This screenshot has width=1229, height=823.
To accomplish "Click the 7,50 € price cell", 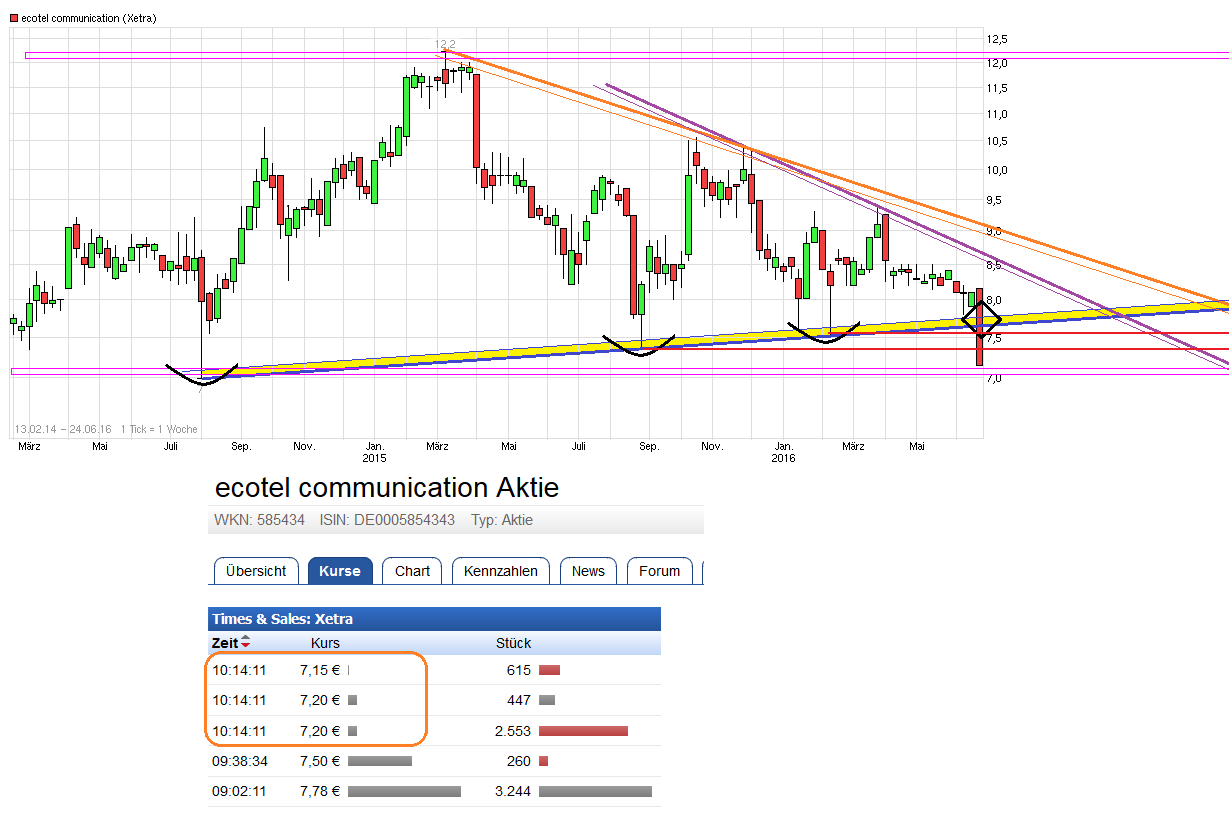I will (x=320, y=761).
